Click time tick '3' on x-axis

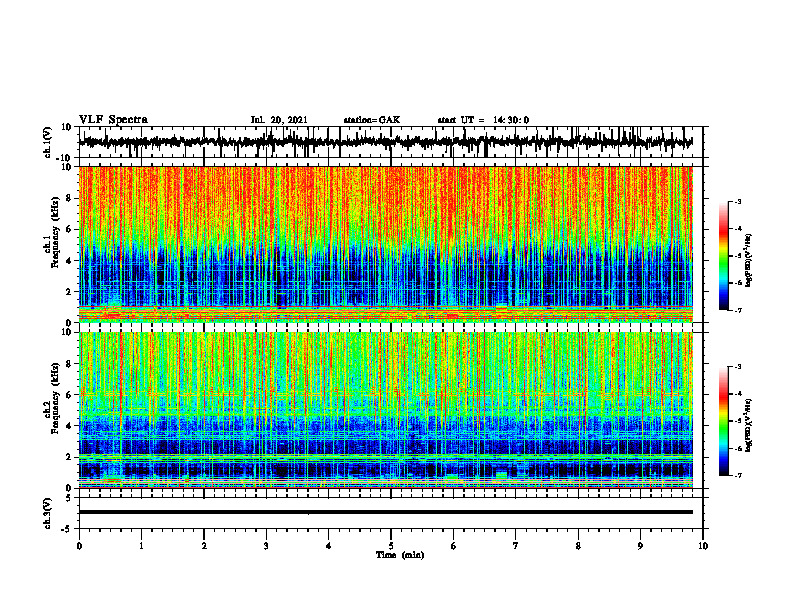266,546
